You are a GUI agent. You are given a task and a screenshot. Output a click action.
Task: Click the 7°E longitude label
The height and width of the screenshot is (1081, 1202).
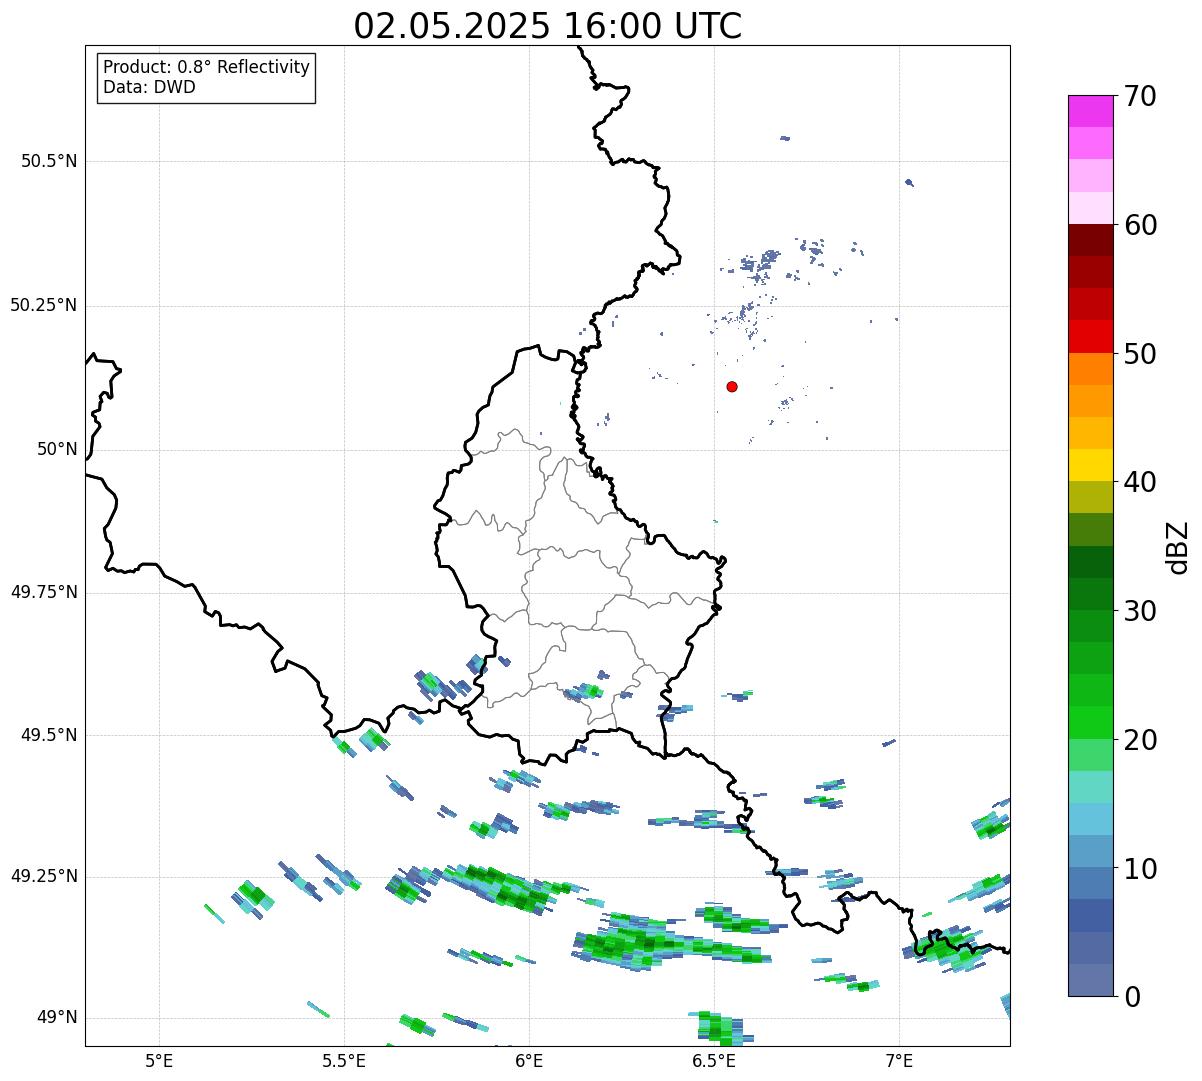coord(899,1060)
